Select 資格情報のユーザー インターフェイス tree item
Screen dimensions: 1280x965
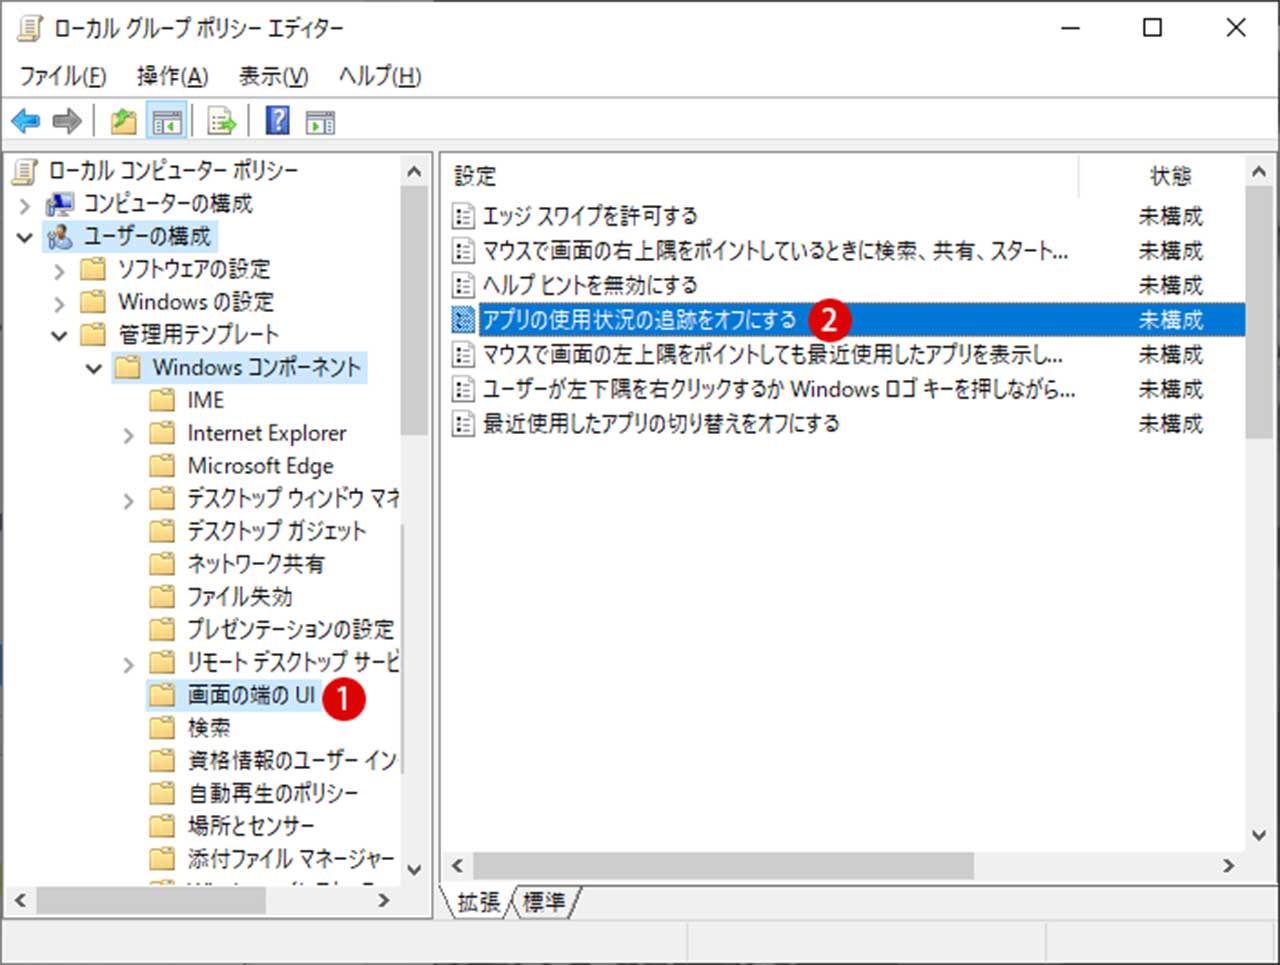291,761
